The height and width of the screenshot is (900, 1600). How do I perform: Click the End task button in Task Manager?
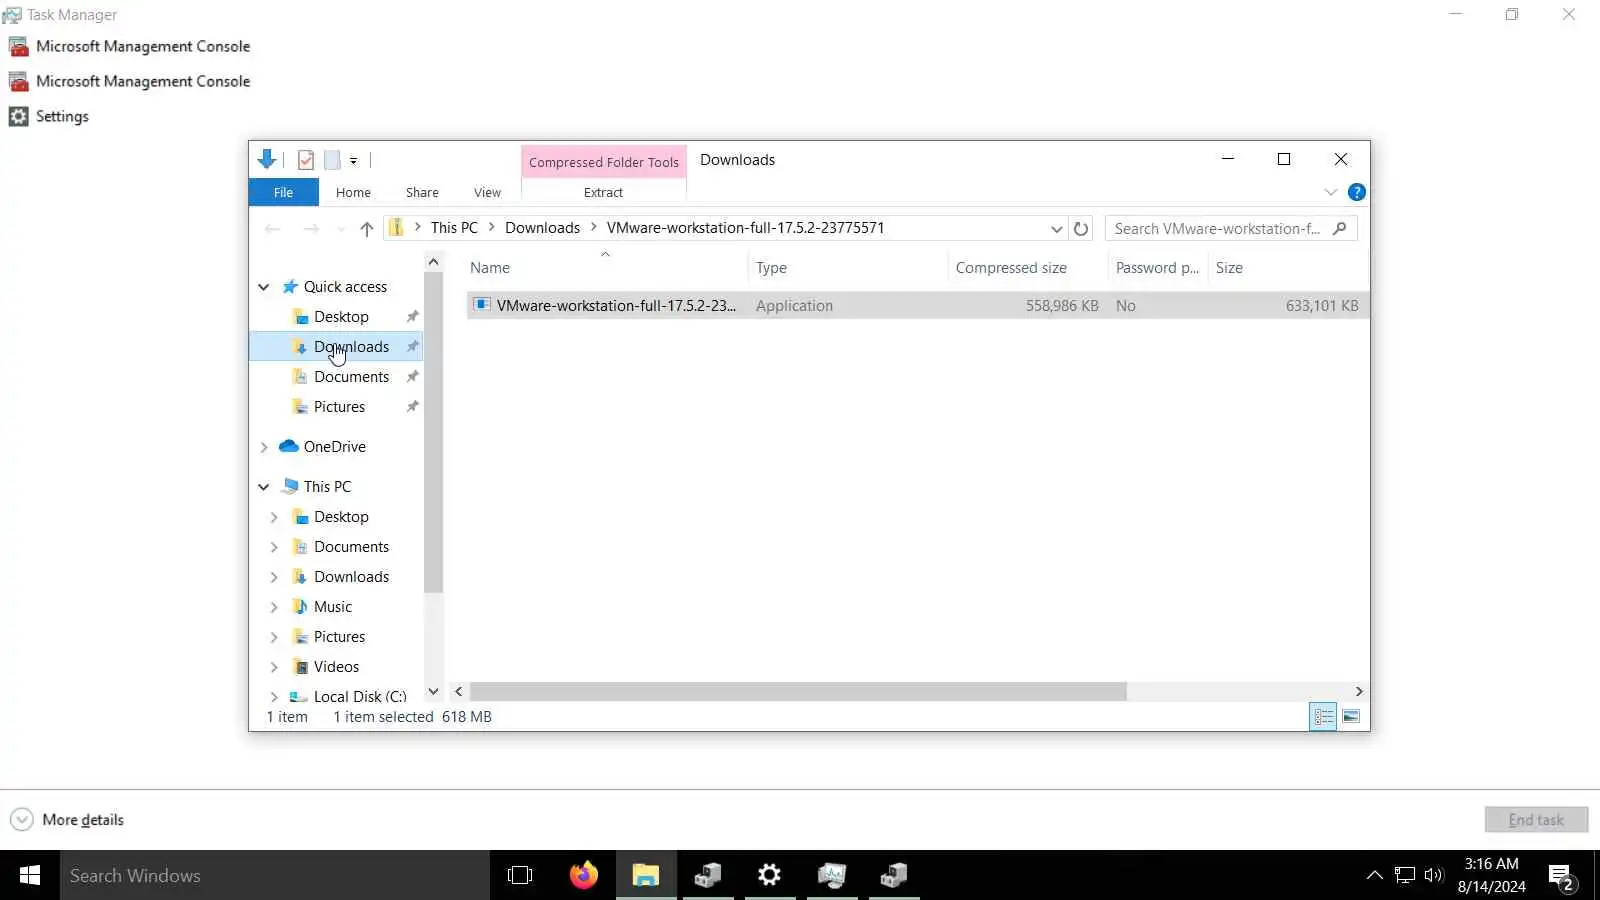[x=1536, y=820]
